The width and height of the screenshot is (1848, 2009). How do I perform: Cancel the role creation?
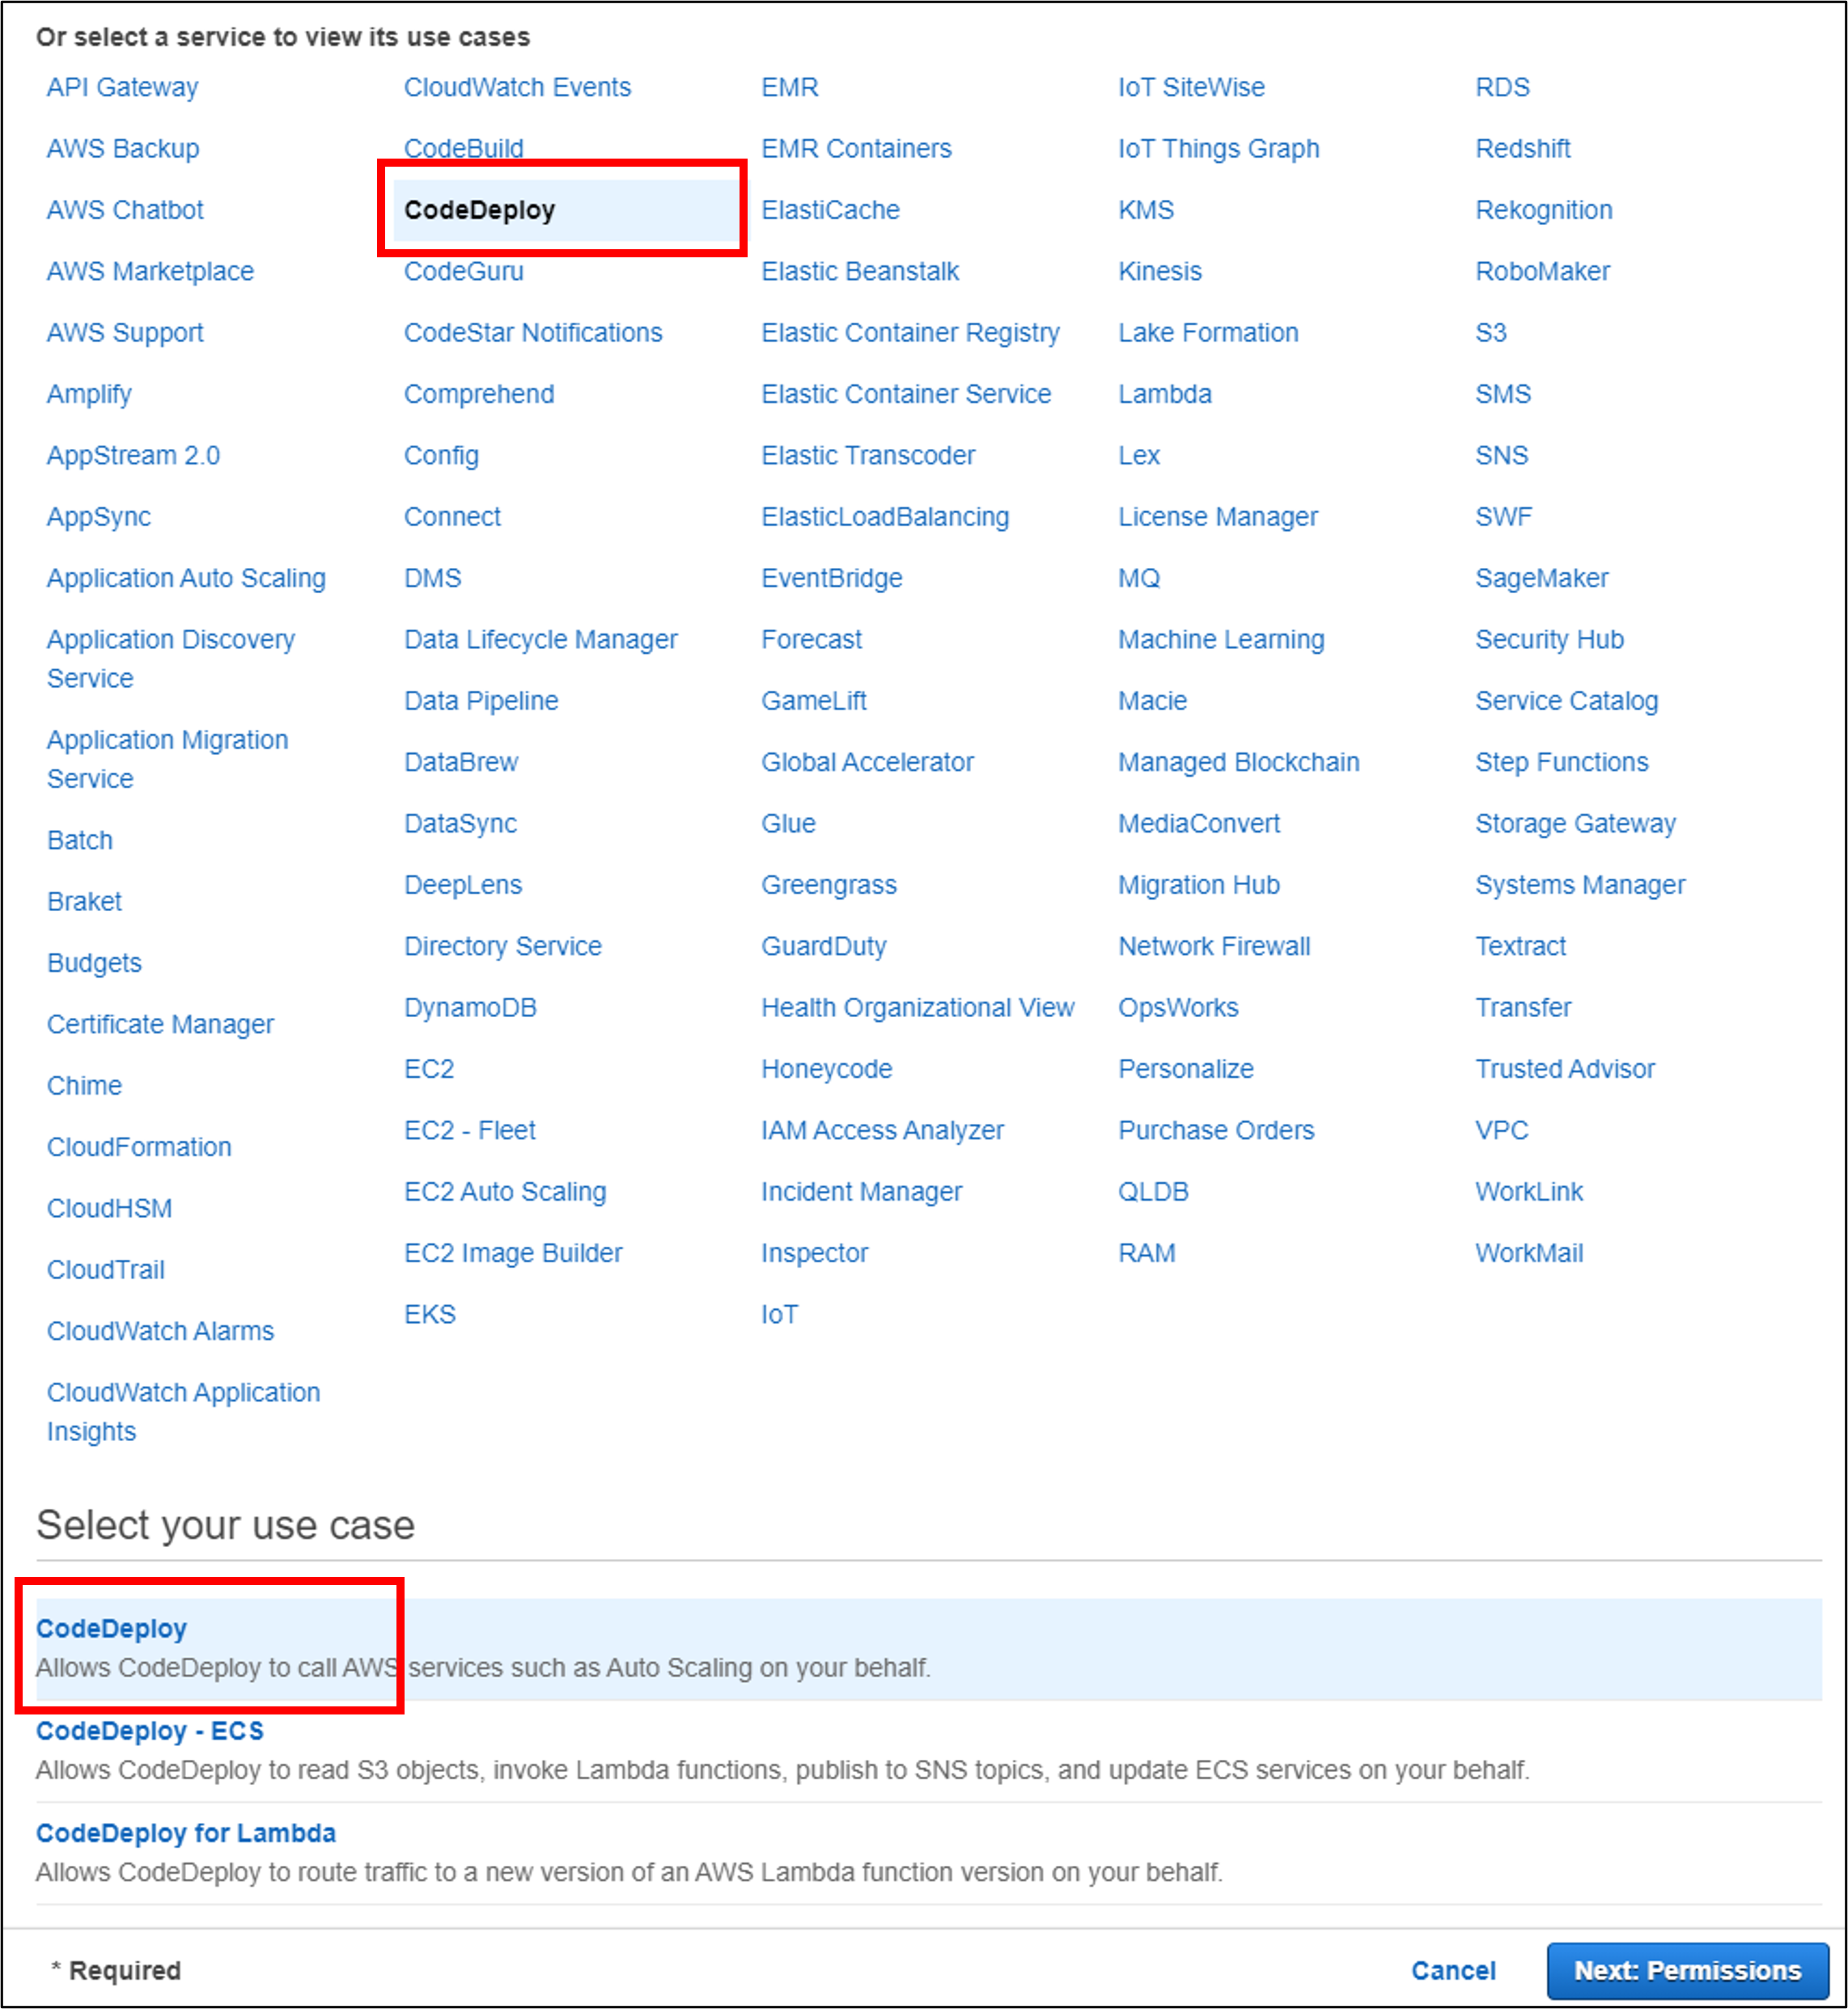coord(1452,1970)
